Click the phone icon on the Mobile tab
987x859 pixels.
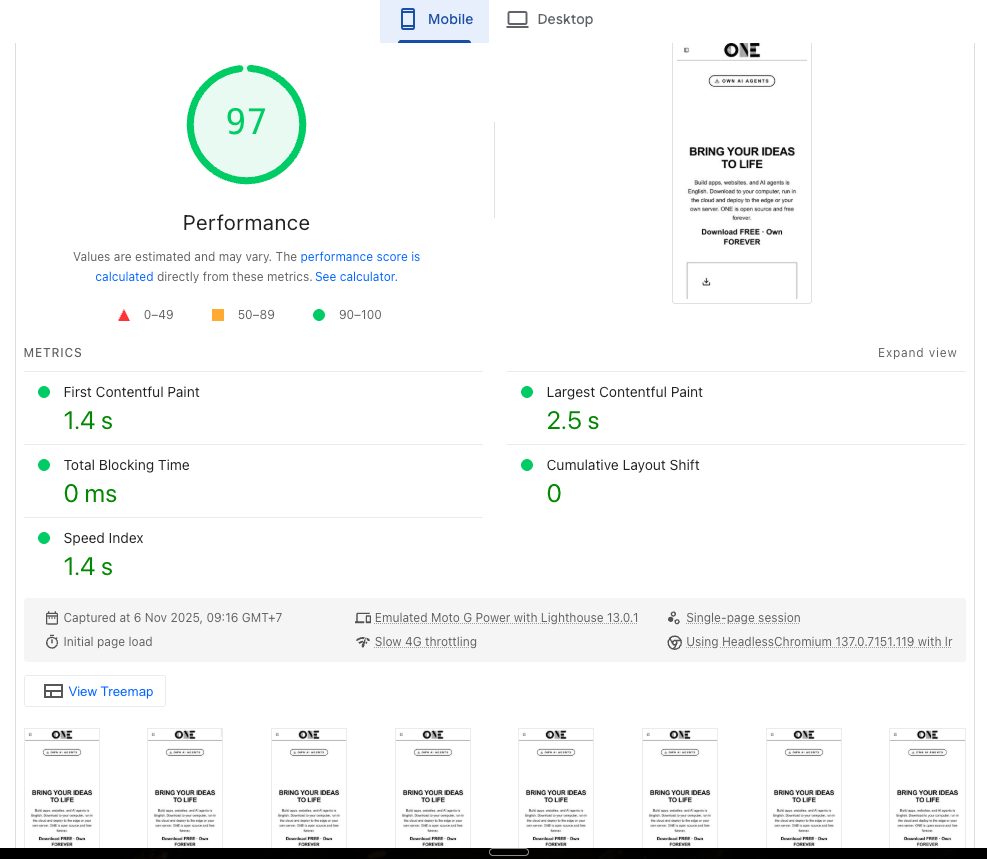coord(408,18)
